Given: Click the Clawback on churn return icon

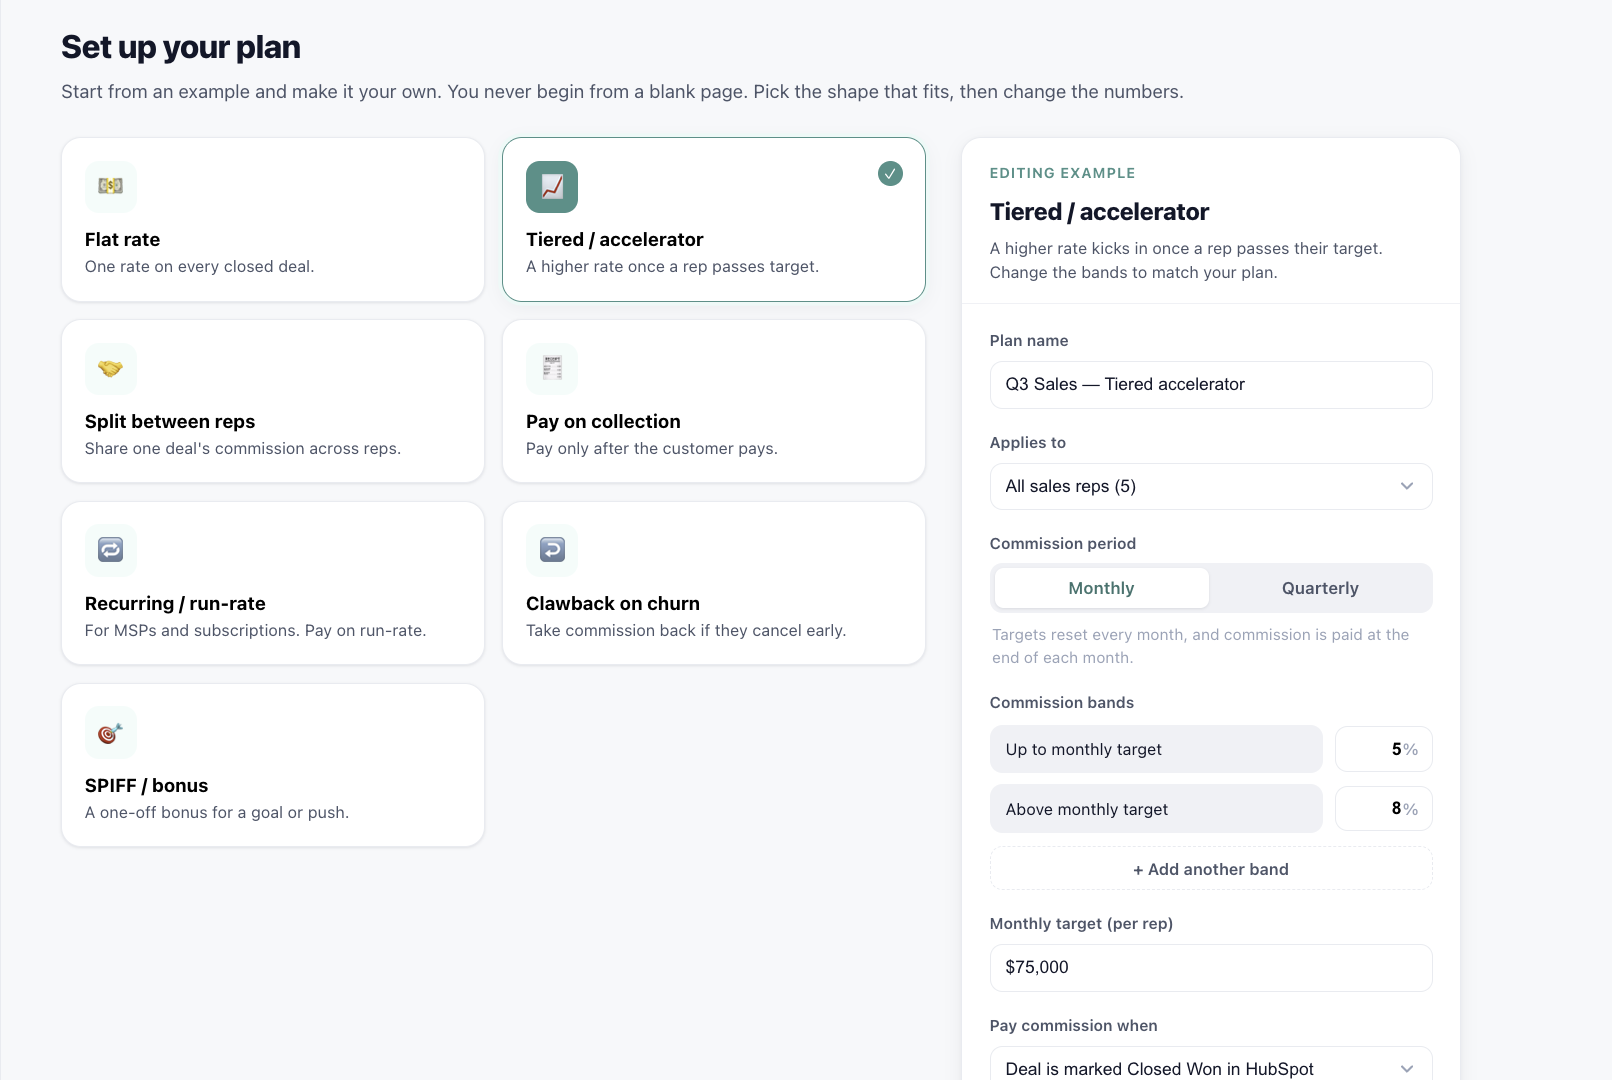Looking at the screenshot, I should point(552,551).
